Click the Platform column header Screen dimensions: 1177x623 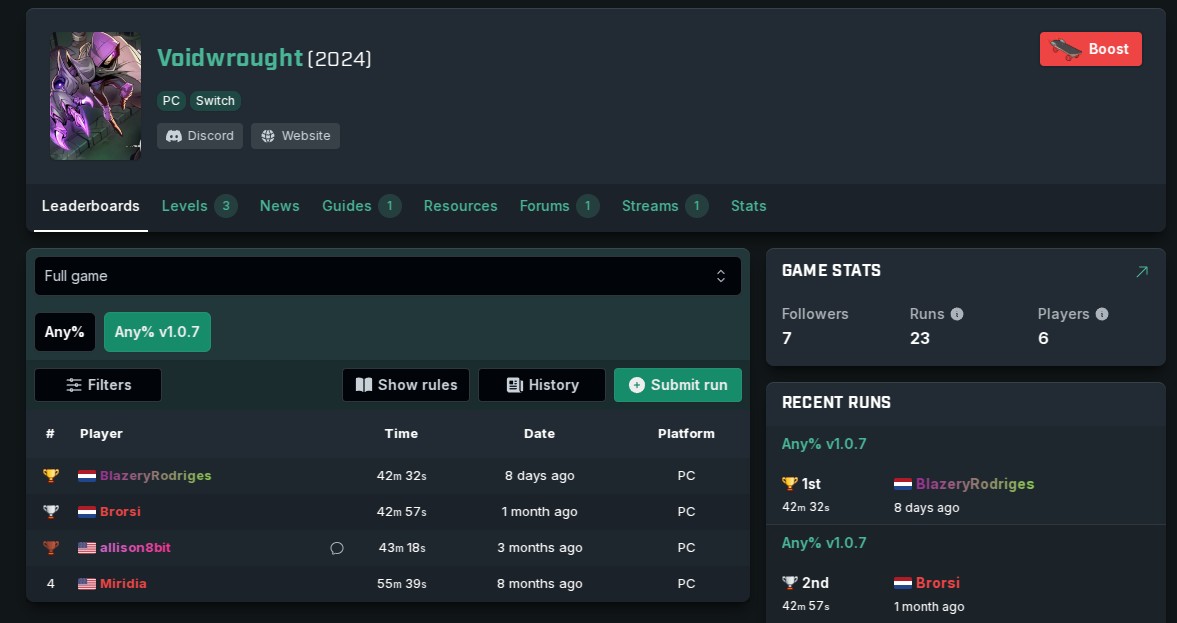(x=686, y=434)
